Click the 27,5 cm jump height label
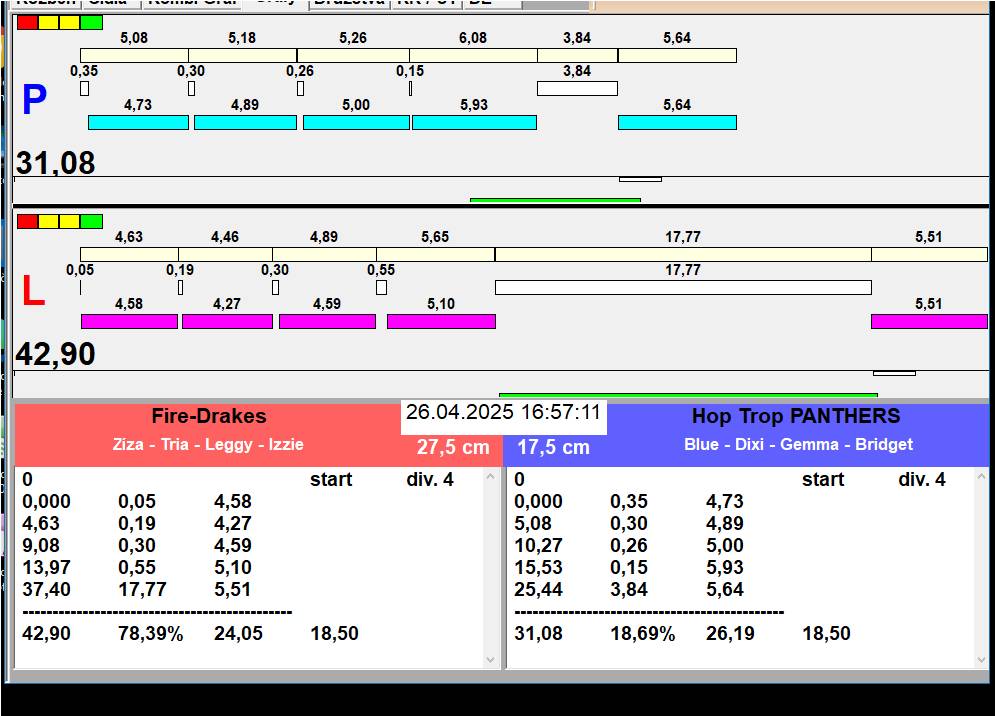995x716 pixels. pyautogui.click(x=453, y=447)
